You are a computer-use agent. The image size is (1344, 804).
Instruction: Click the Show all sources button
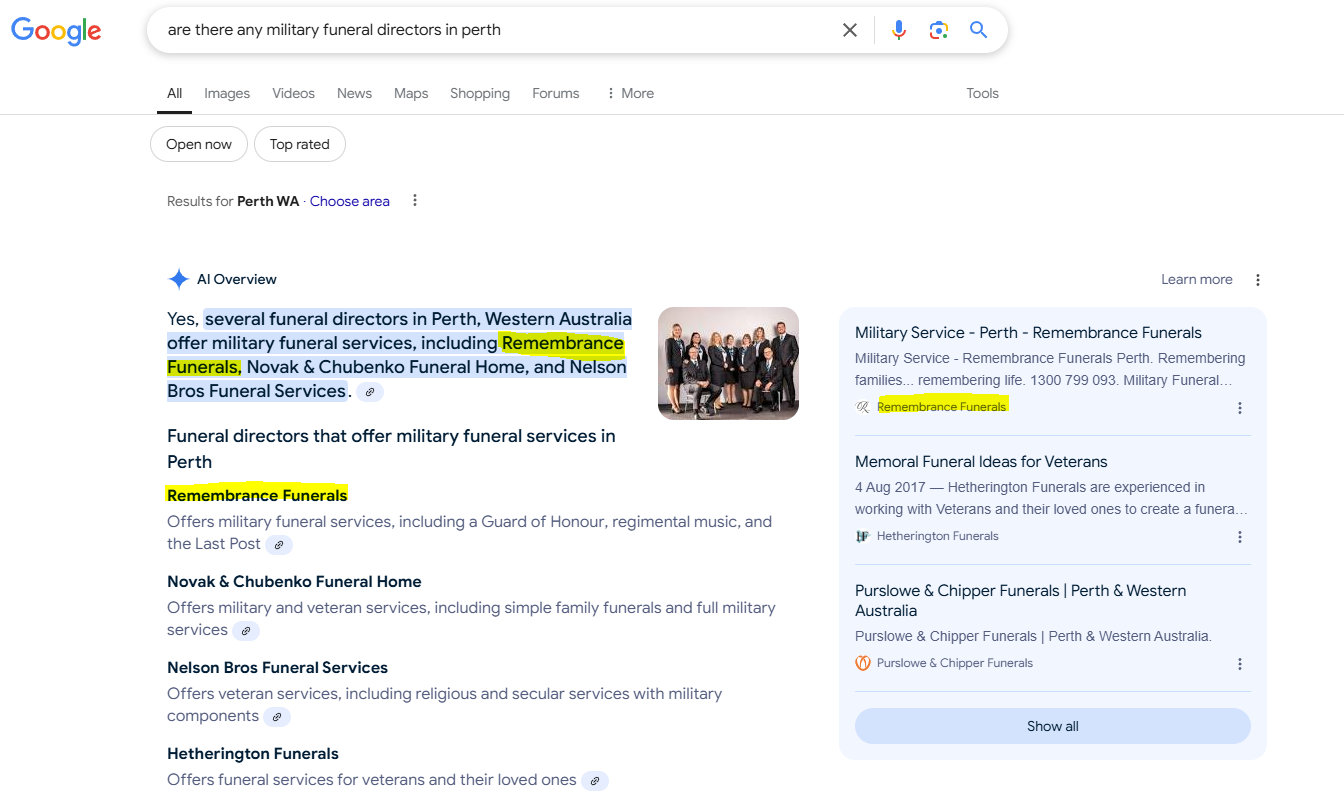point(1053,726)
